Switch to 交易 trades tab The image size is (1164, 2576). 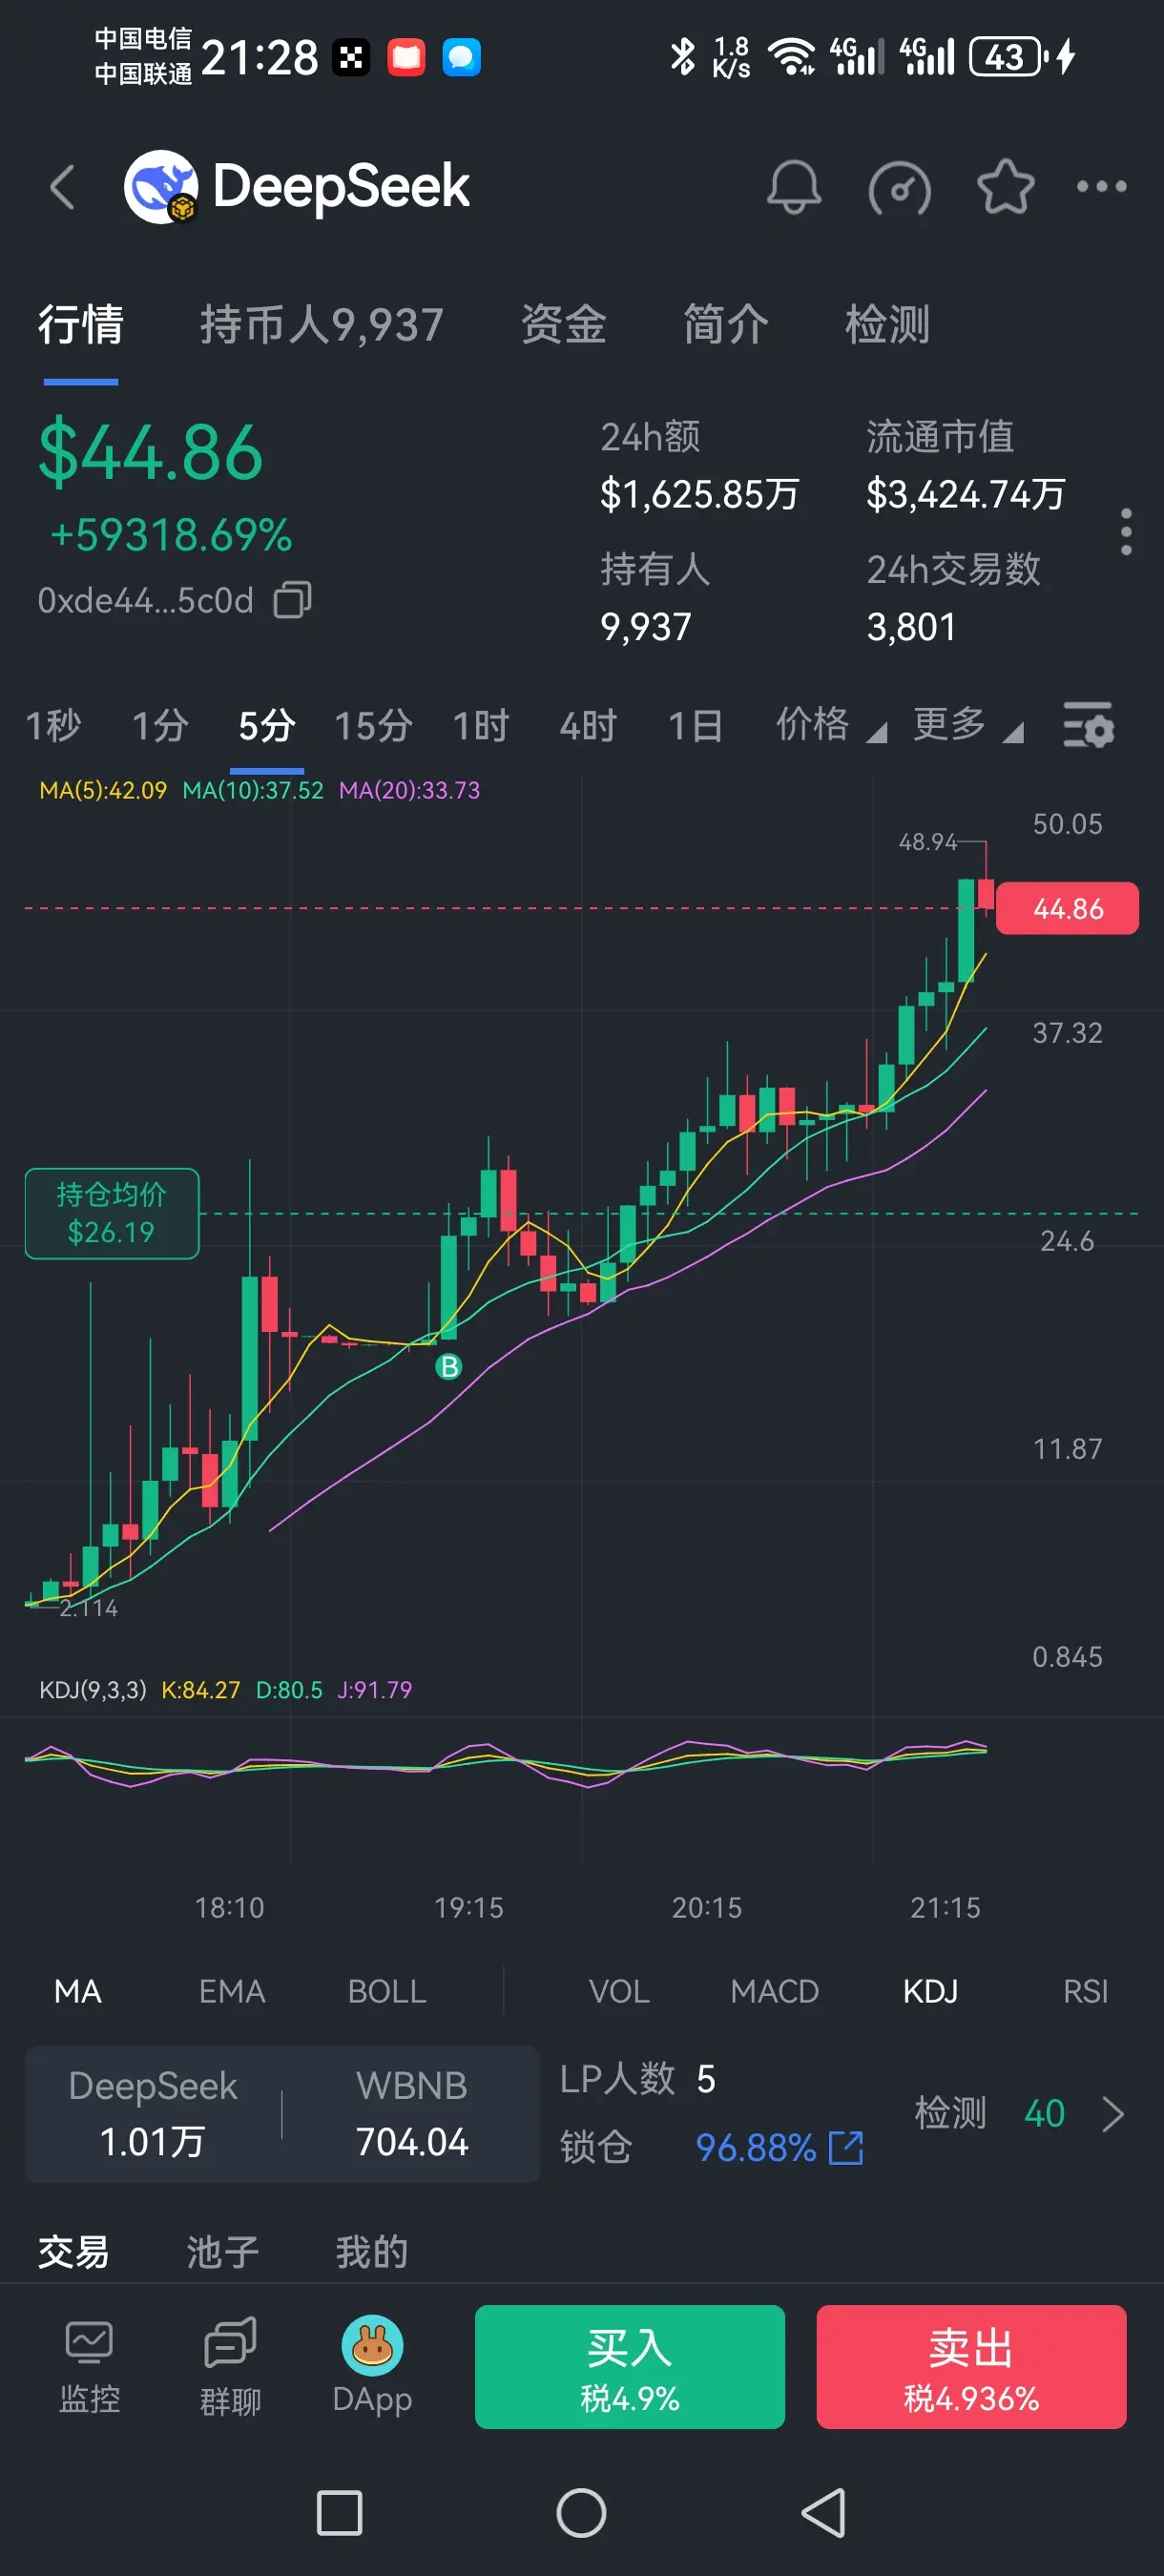point(74,2252)
